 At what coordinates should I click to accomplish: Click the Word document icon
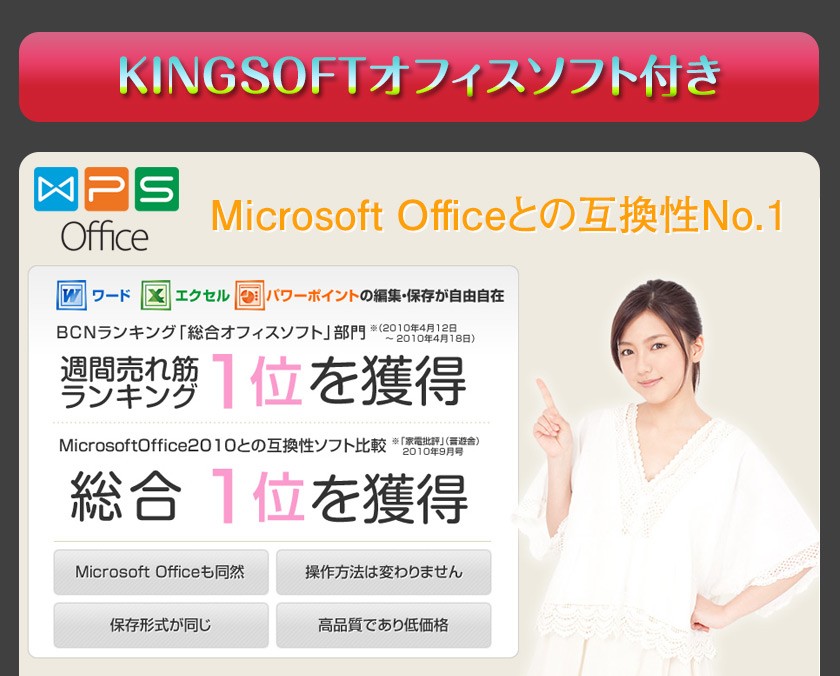(71, 295)
